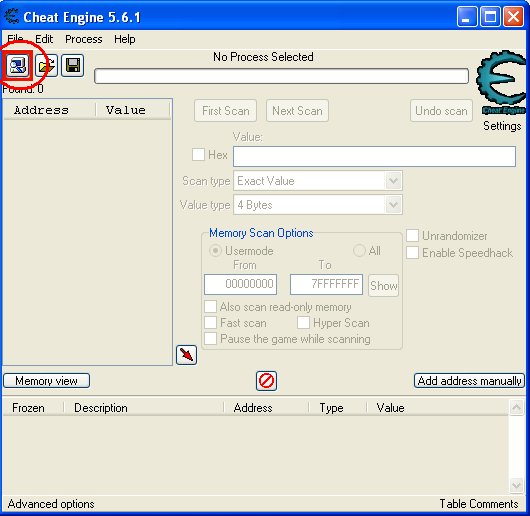Toggle the Hyper Scan checkbox
This screenshot has width=530, height=516.
point(303,323)
